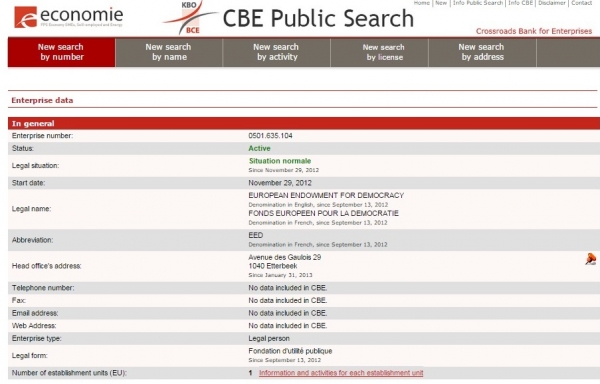The image size is (600, 384).
Task: Open Information and activities for each establishment unit
Action: 341,373
